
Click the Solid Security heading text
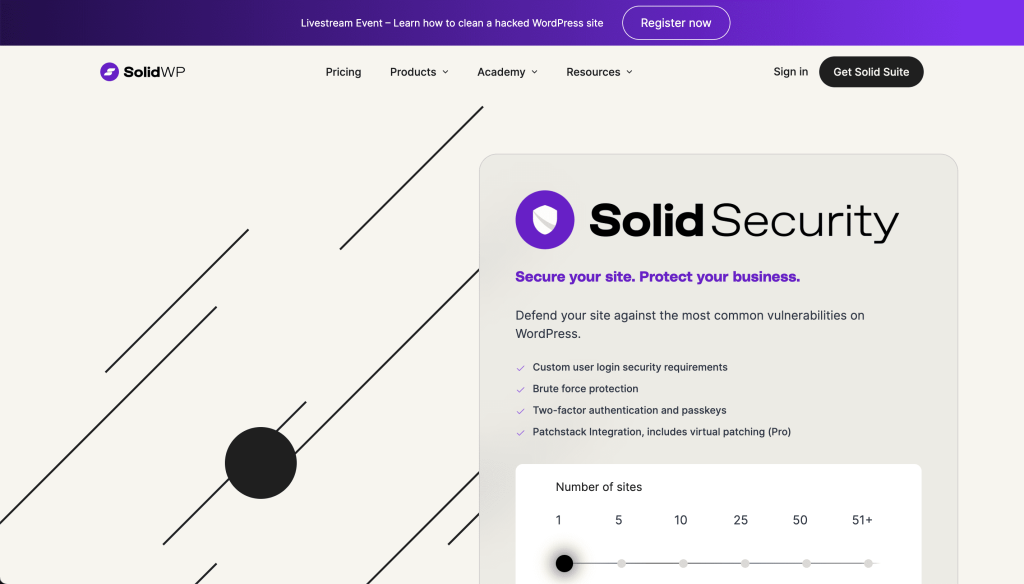click(x=743, y=221)
